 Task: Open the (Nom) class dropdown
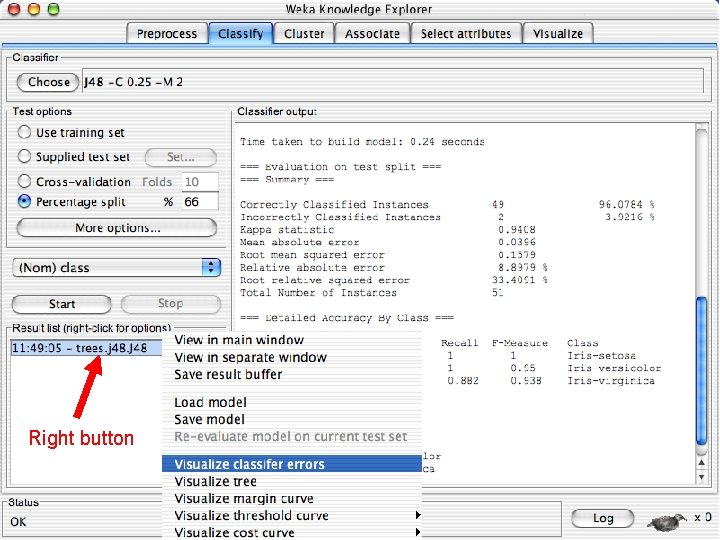(117, 267)
